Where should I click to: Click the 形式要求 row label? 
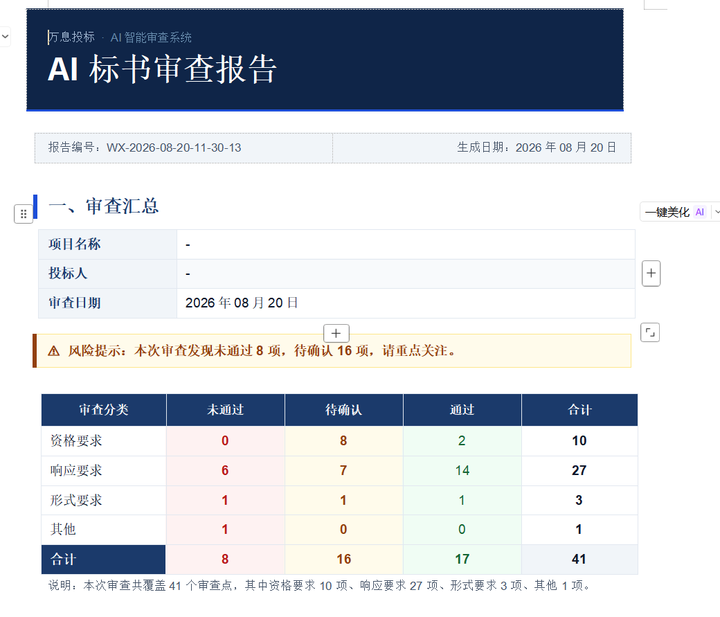76,500
